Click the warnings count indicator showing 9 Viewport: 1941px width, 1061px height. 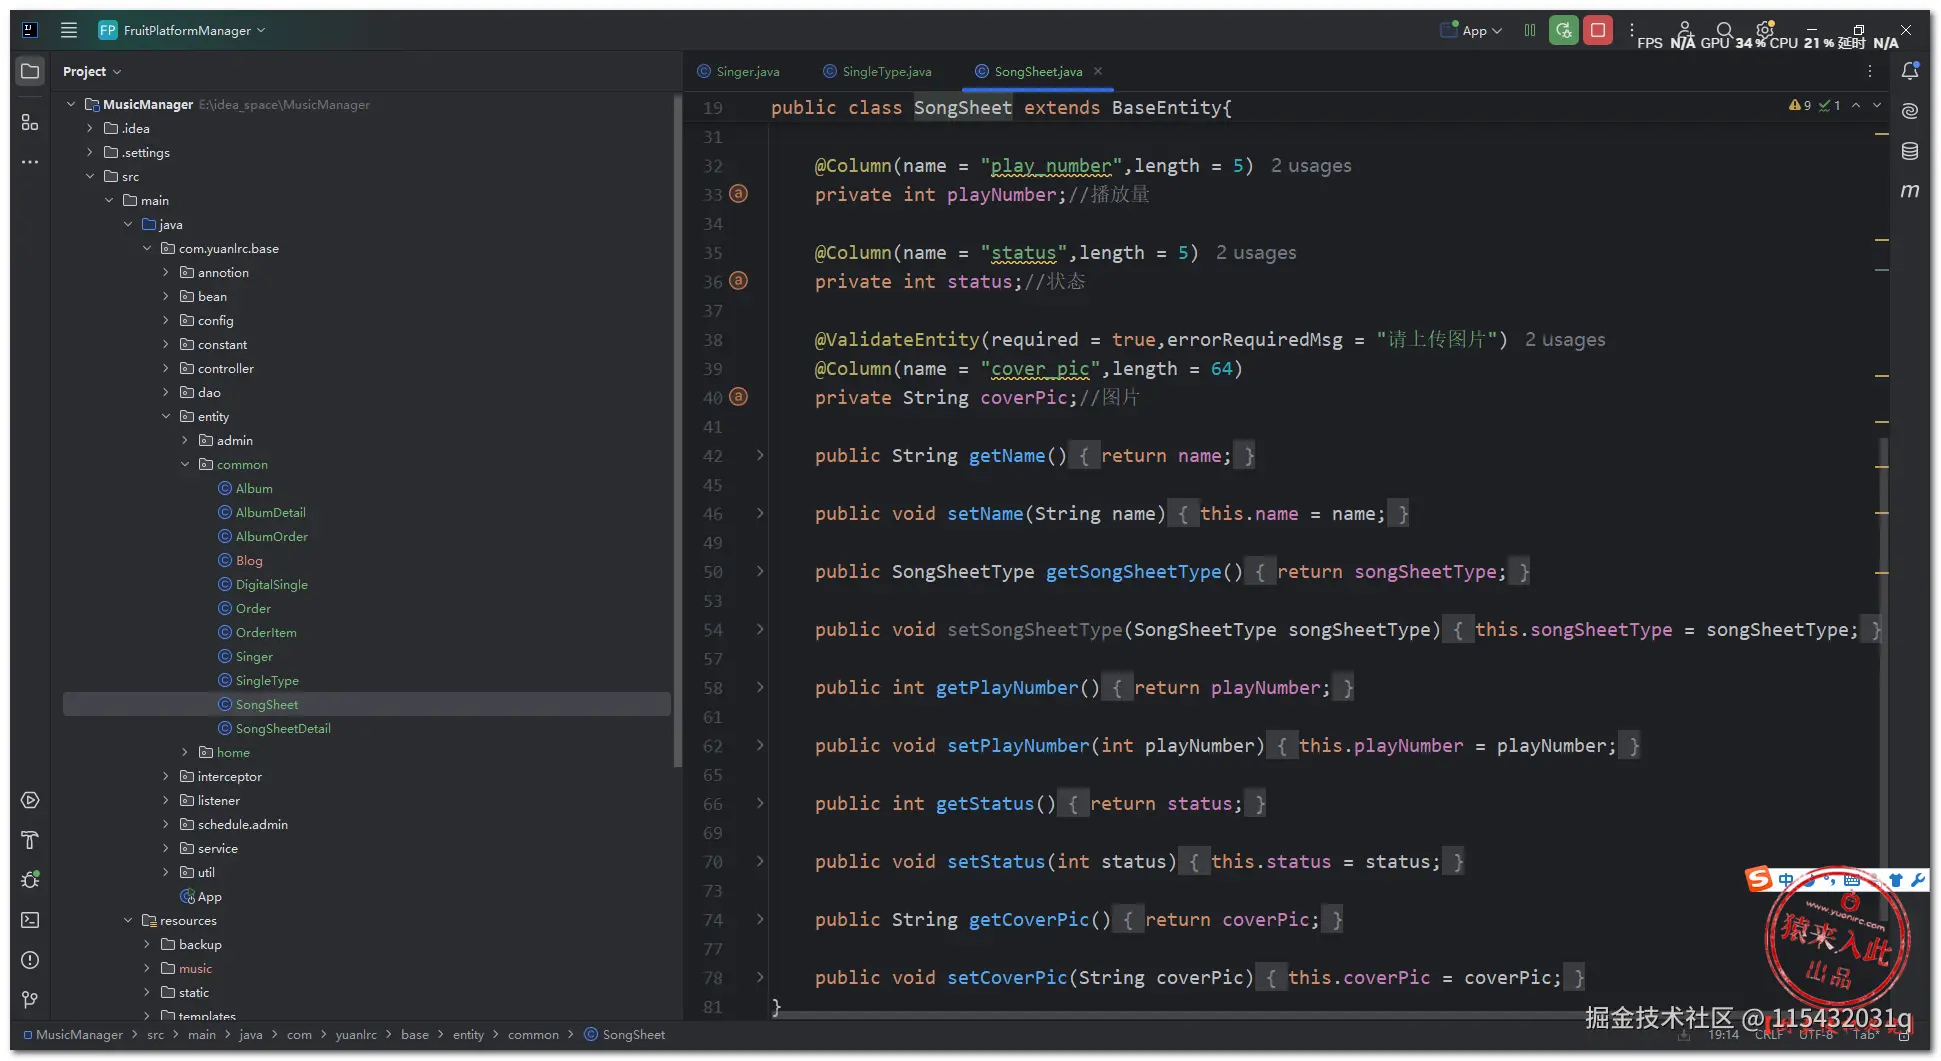pos(1800,105)
